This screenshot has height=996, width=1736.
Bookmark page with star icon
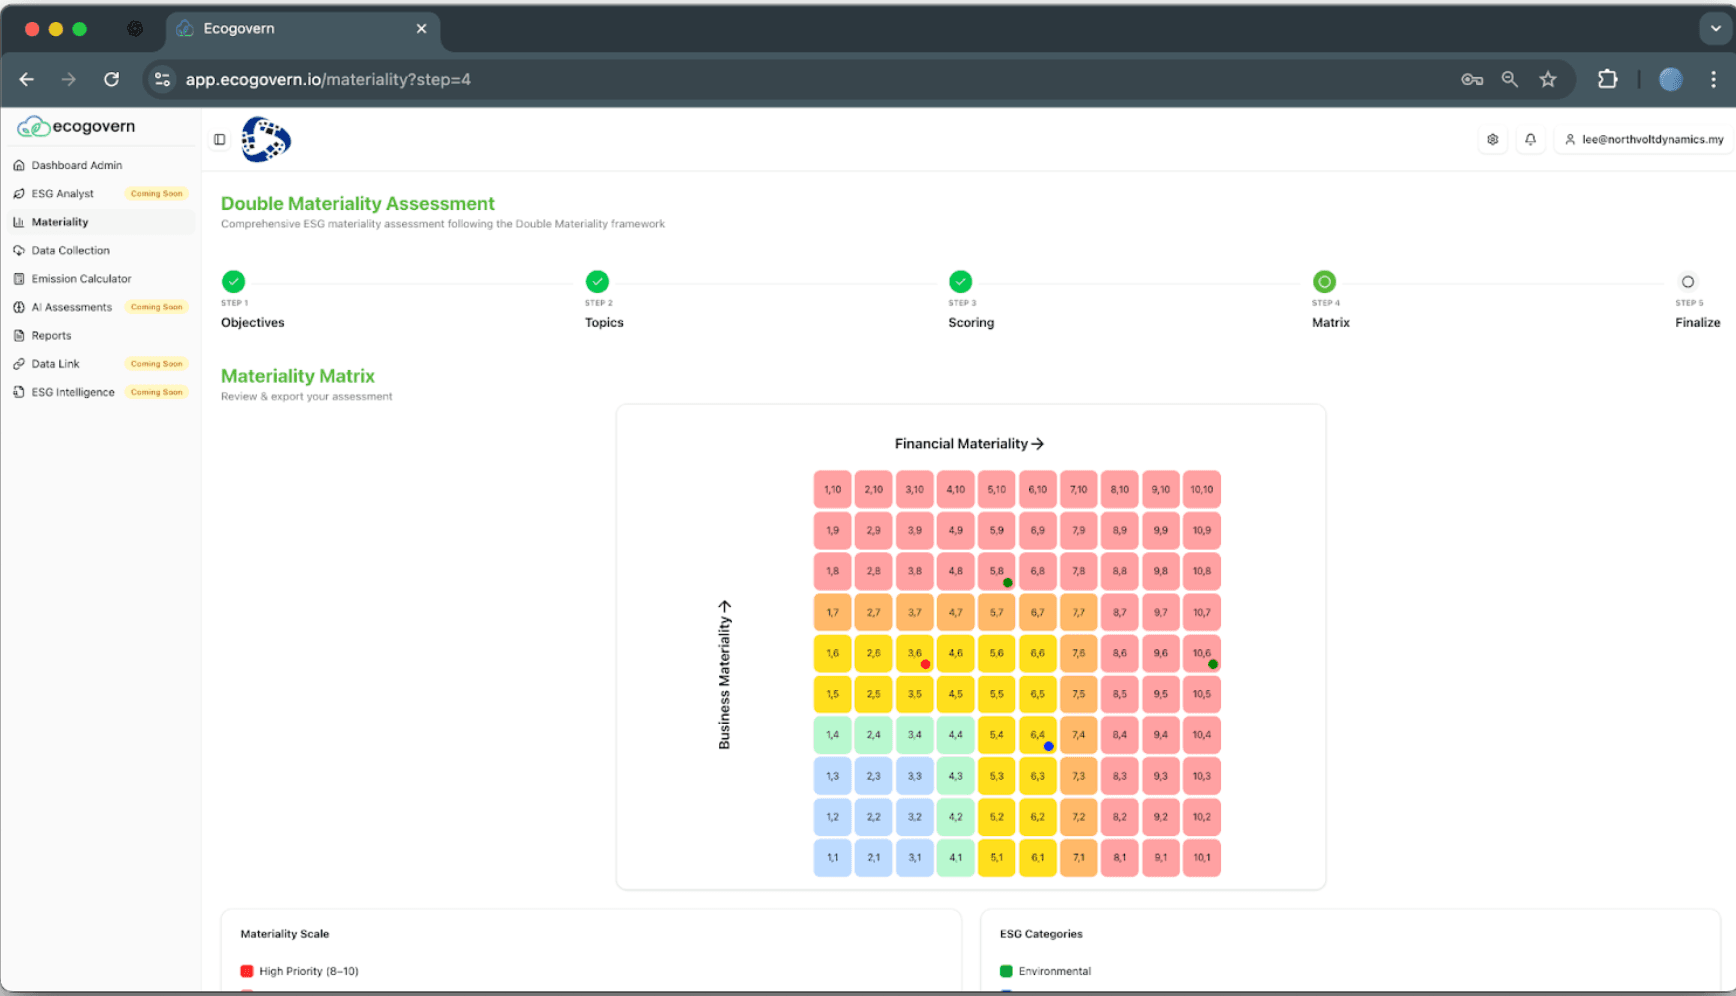point(1548,80)
